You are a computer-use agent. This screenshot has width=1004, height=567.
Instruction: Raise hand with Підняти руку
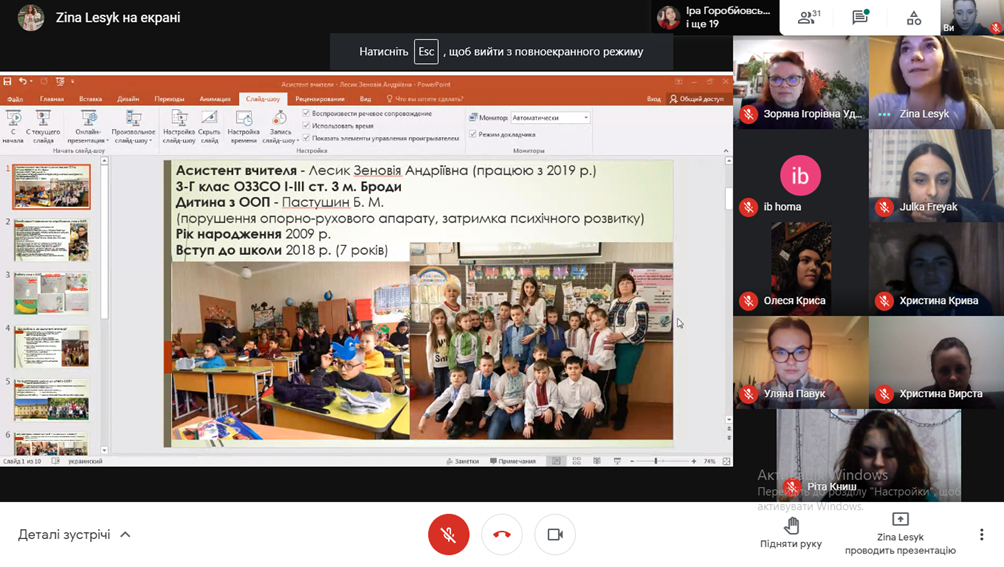point(791,533)
